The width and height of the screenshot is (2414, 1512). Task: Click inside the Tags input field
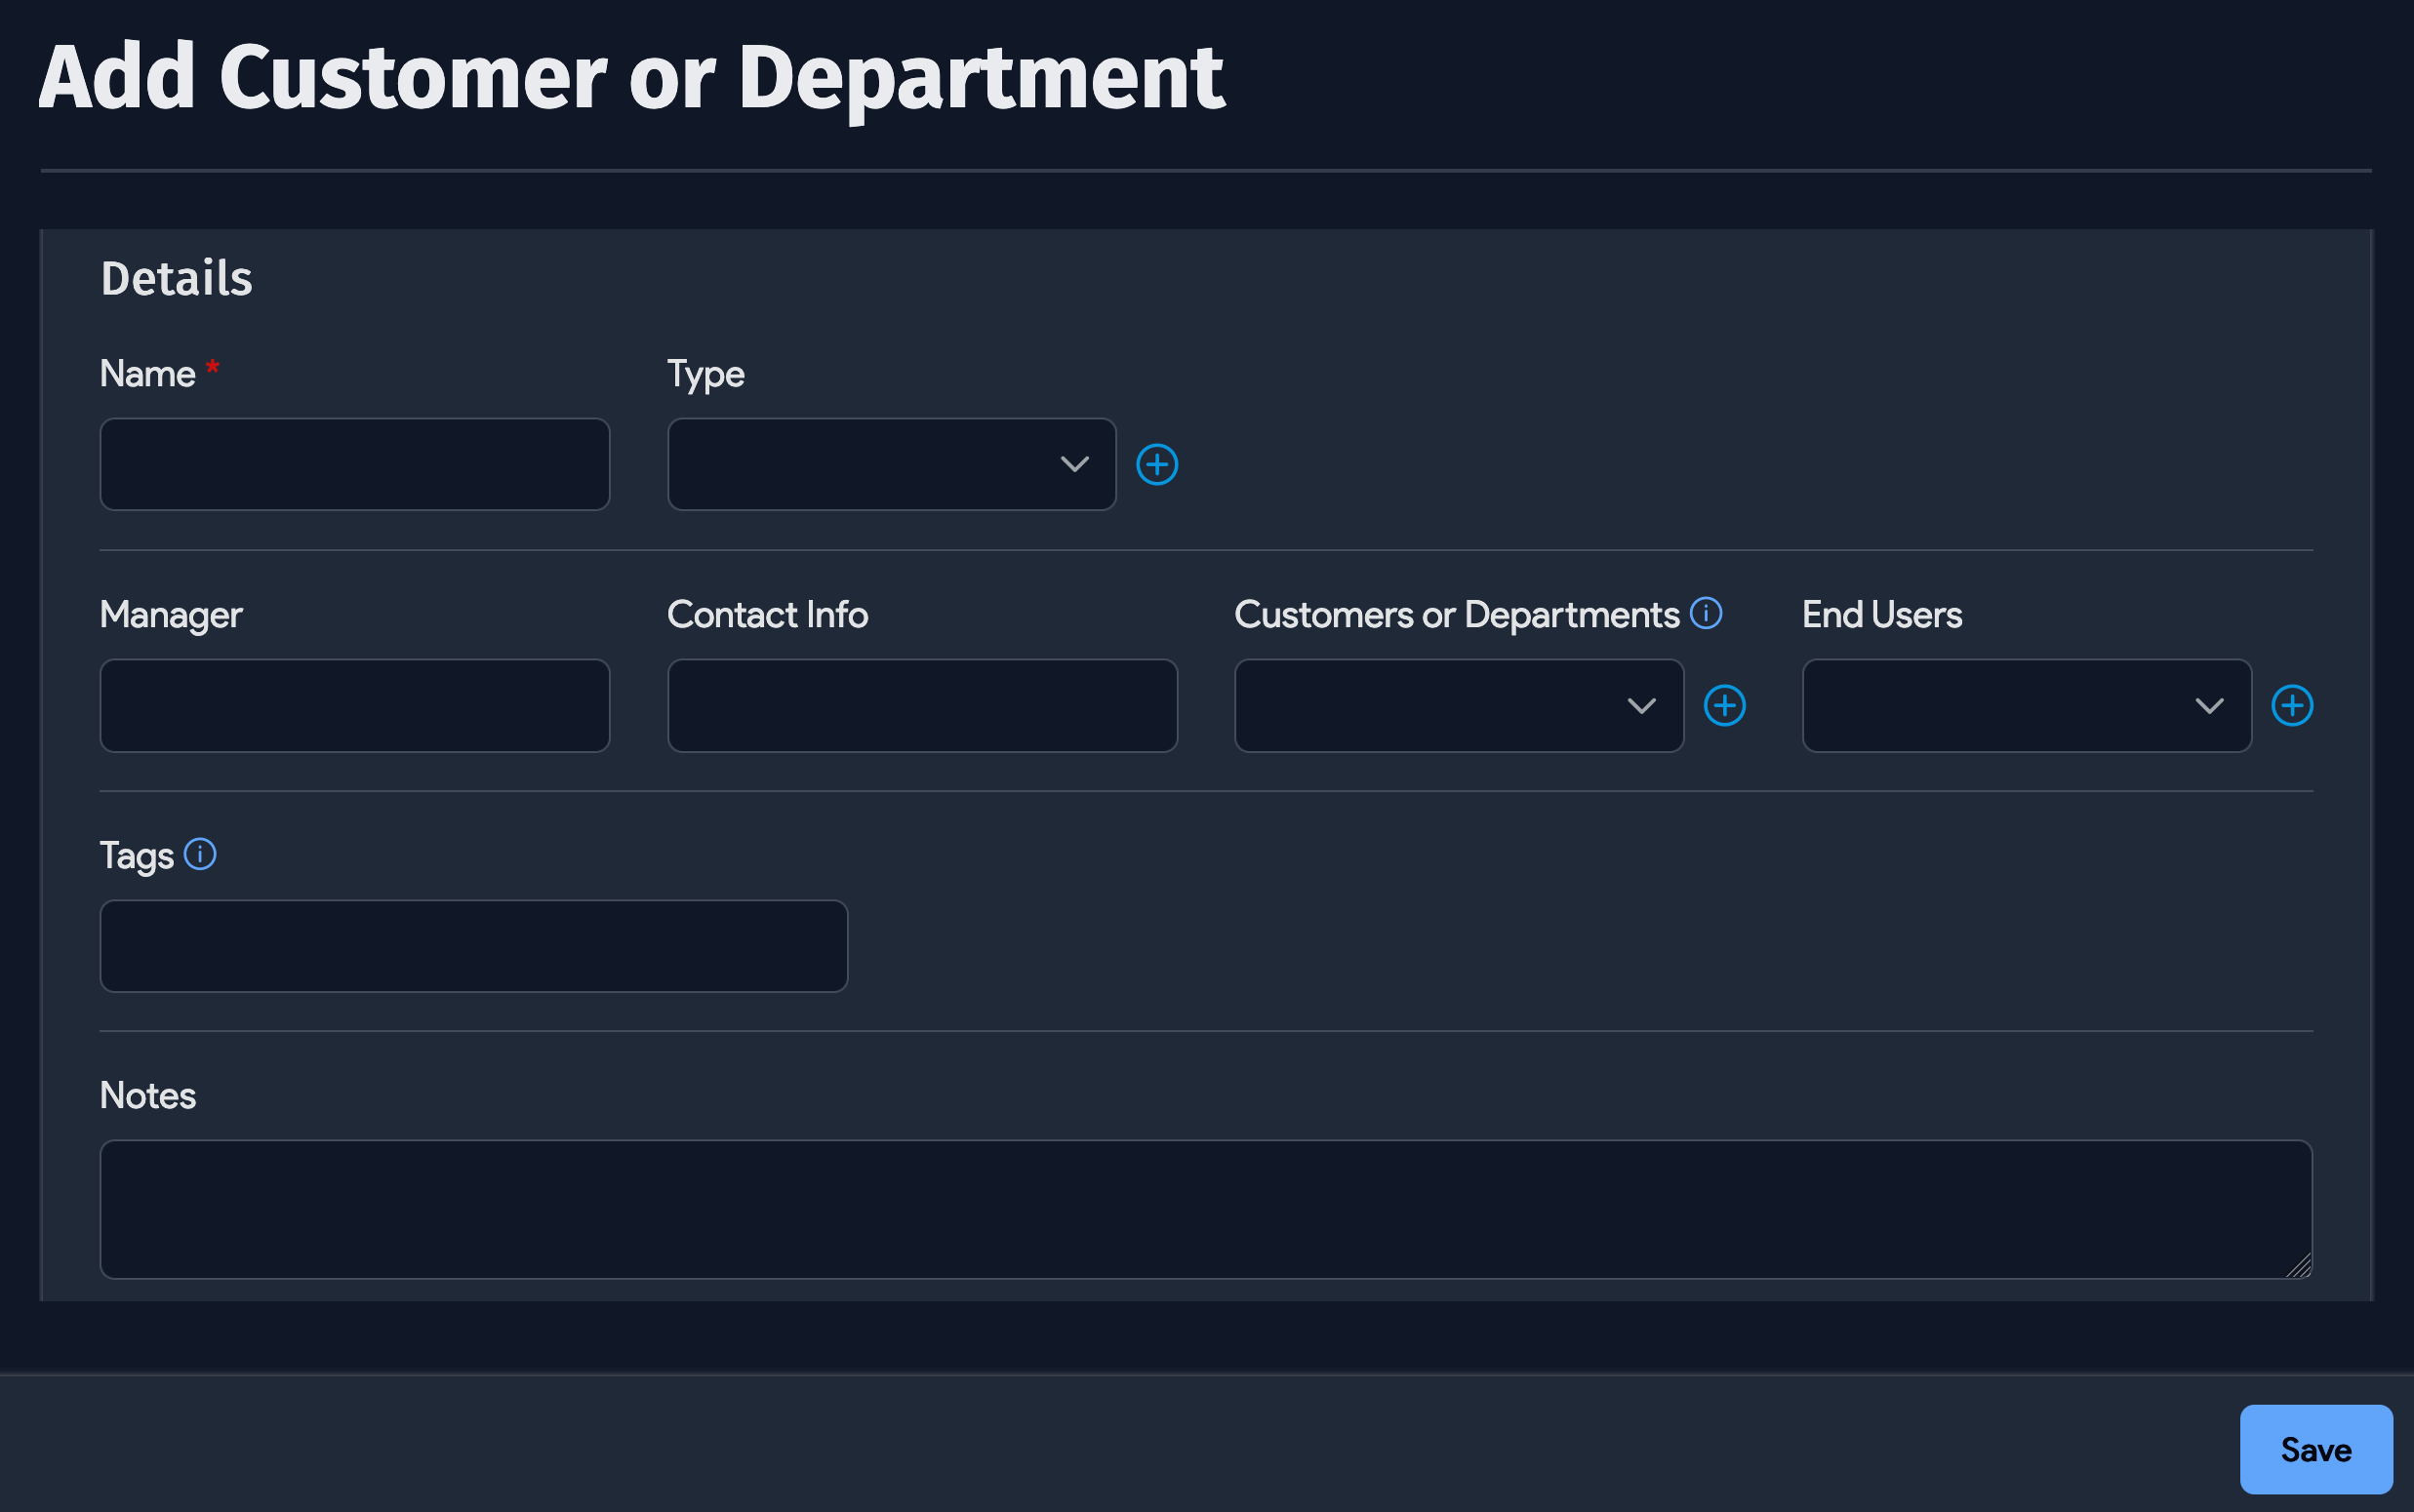473,945
